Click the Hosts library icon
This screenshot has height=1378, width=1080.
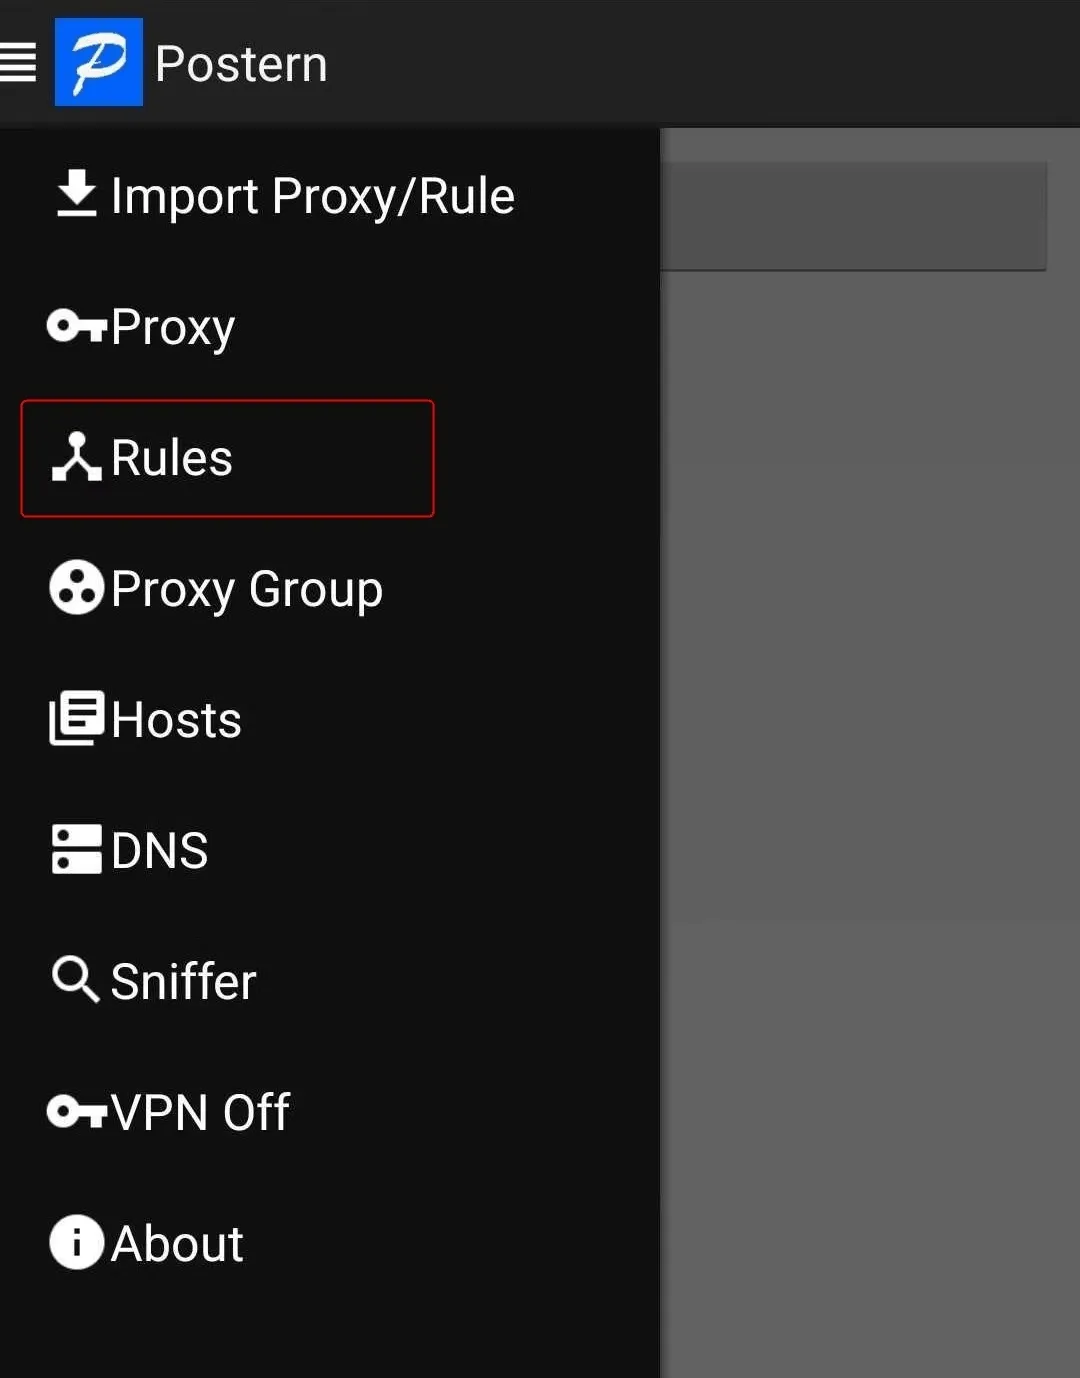(x=76, y=718)
